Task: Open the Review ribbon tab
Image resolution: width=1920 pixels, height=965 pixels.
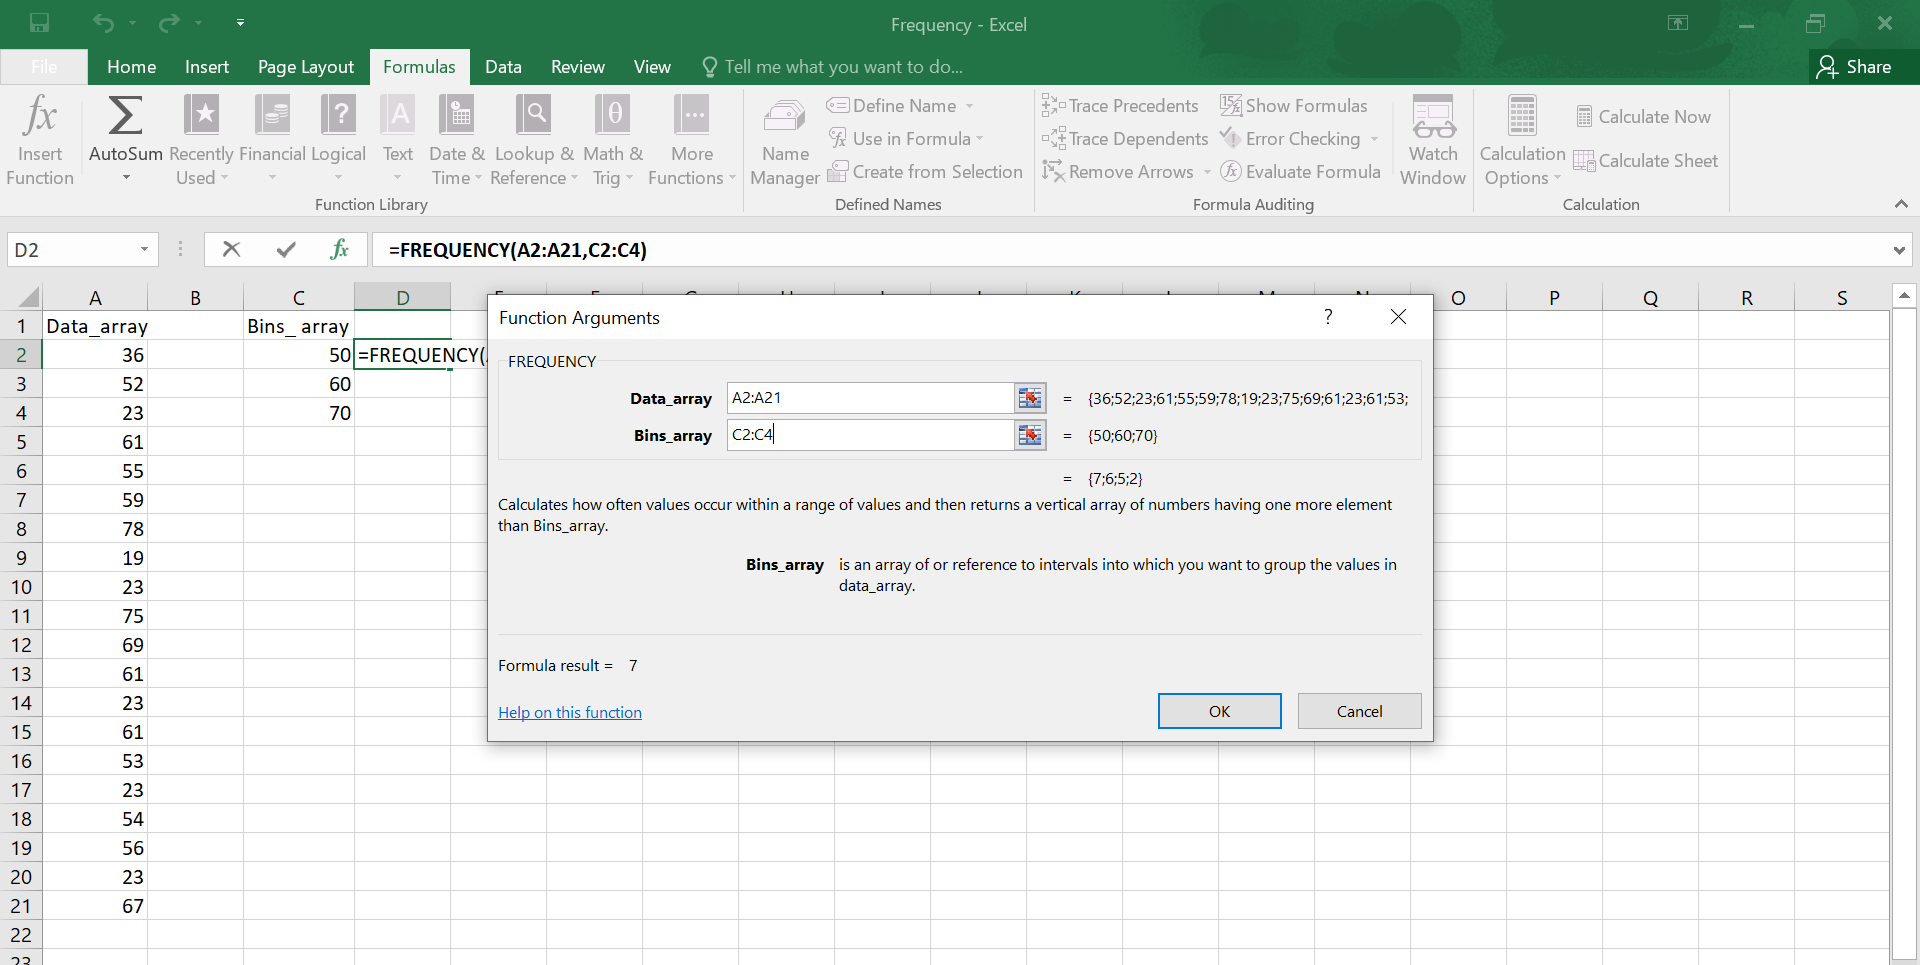Action: [577, 66]
